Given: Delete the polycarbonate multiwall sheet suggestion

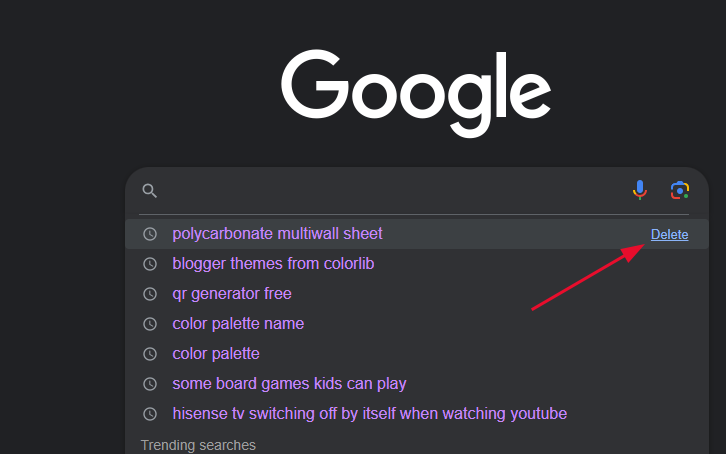Looking at the screenshot, I should (670, 235).
